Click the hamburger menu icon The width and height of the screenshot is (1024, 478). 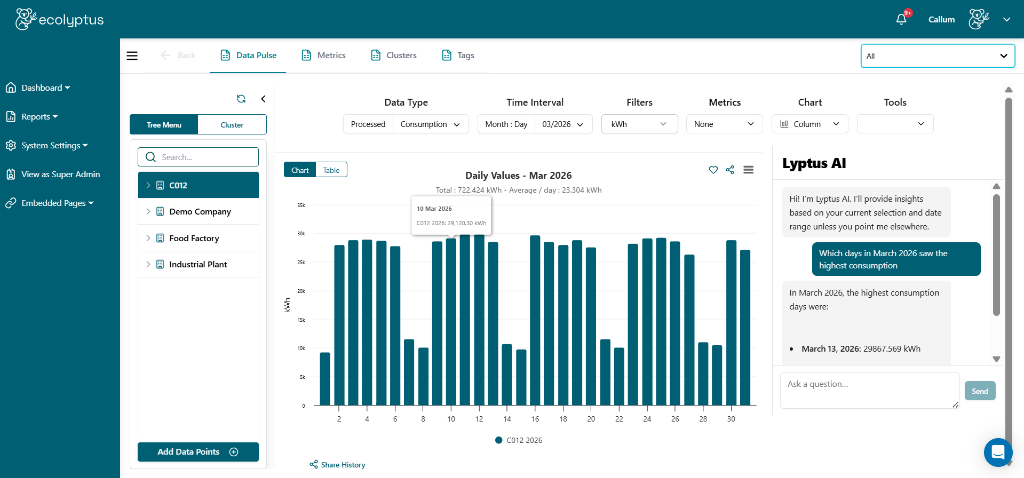[x=132, y=55]
